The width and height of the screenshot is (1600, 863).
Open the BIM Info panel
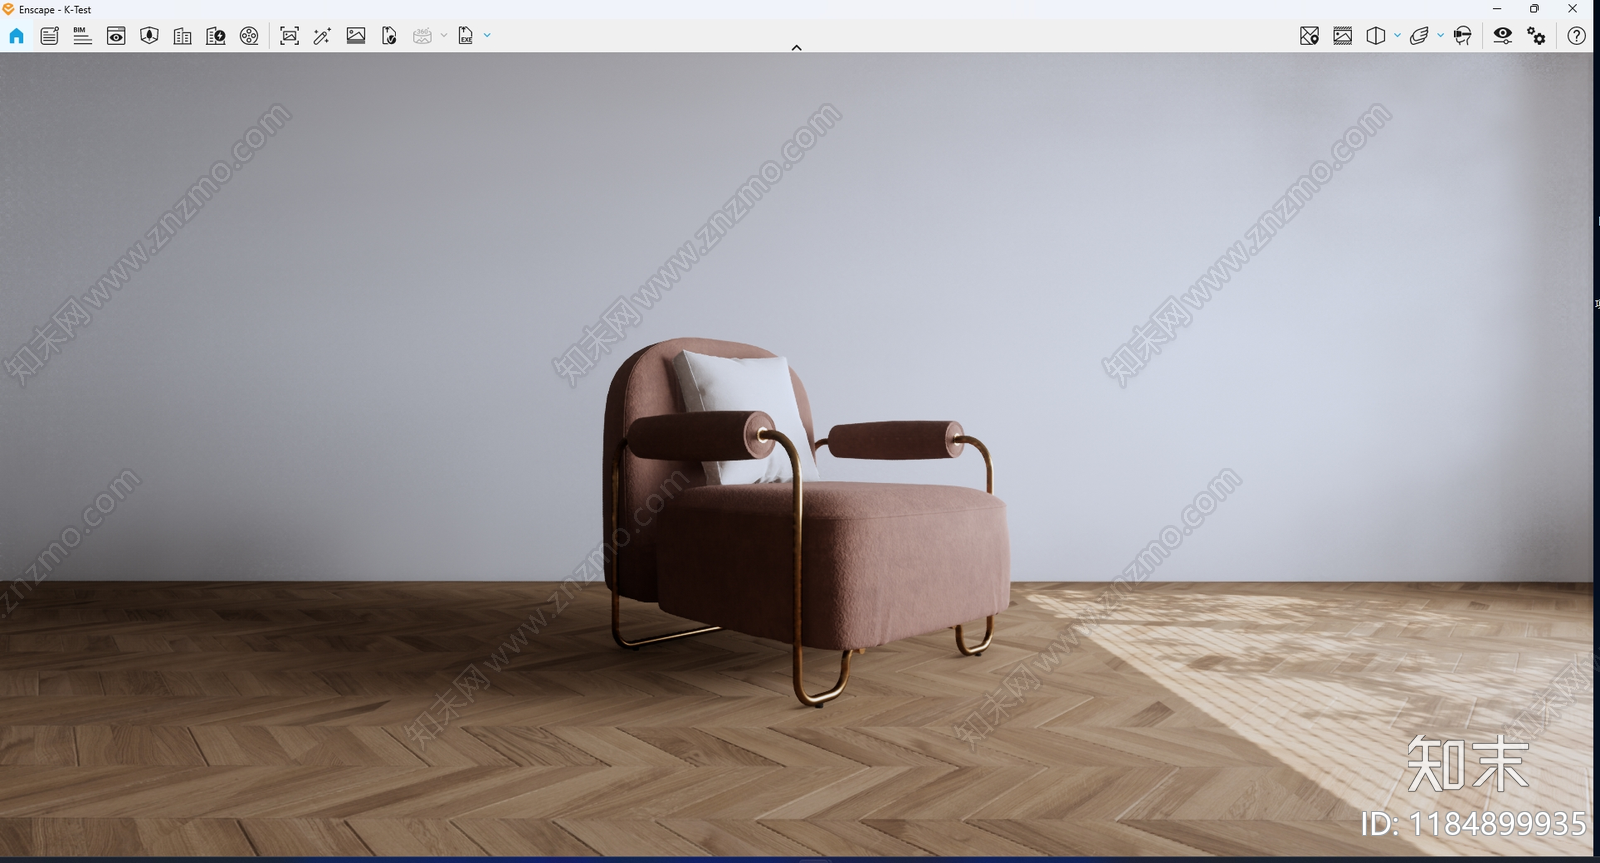click(82, 36)
